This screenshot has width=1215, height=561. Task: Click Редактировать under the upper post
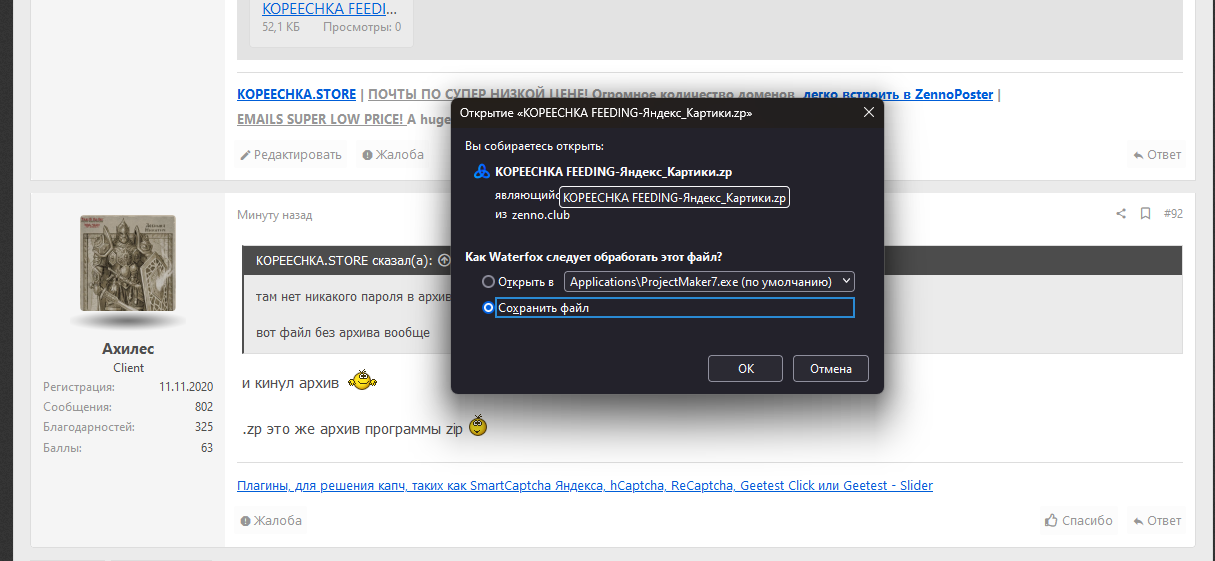(x=291, y=155)
